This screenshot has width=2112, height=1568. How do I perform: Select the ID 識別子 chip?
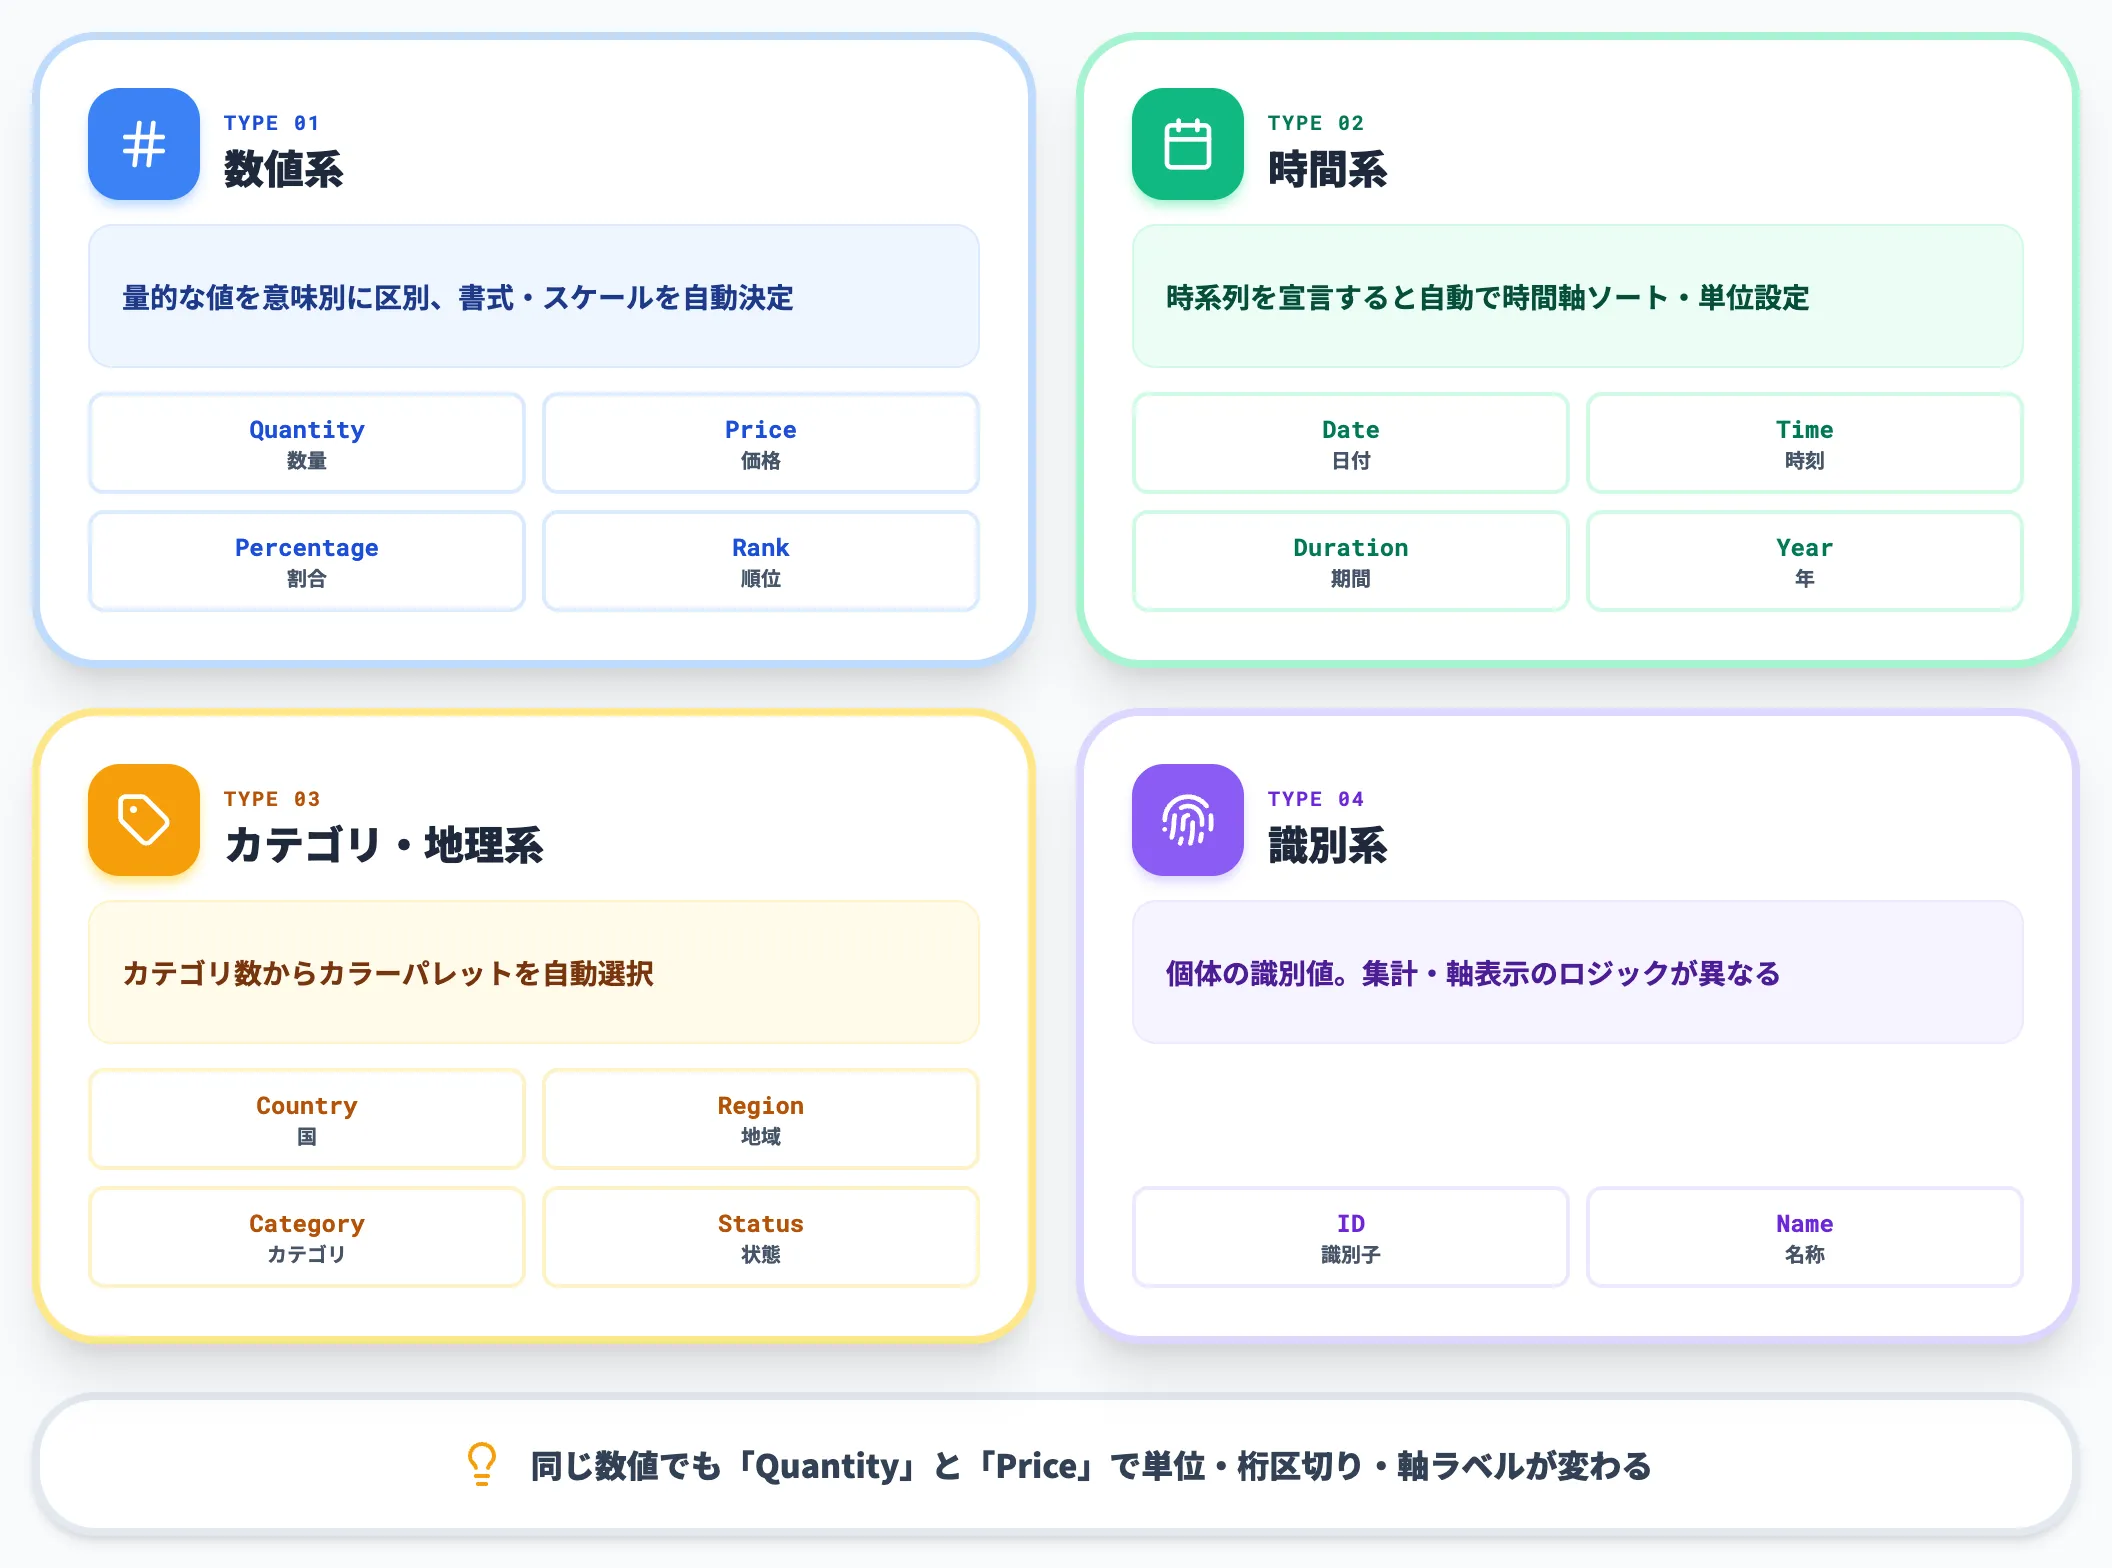(1351, 1237)
